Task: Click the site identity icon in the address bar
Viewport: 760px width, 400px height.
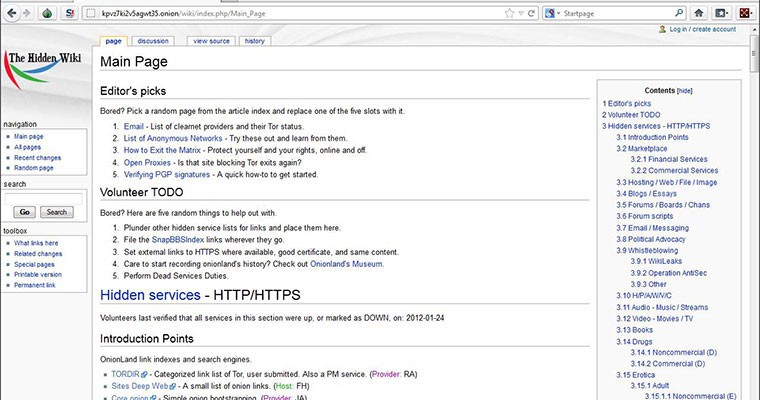Action: pyautogui.click(x=91, y=14)
